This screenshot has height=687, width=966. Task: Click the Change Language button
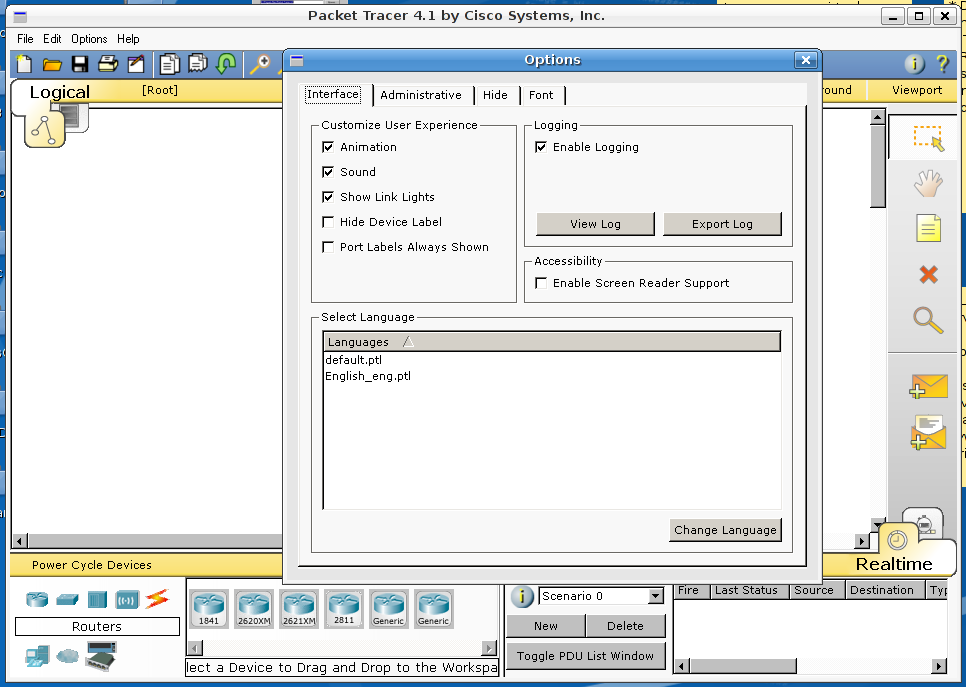pos(725,530)
